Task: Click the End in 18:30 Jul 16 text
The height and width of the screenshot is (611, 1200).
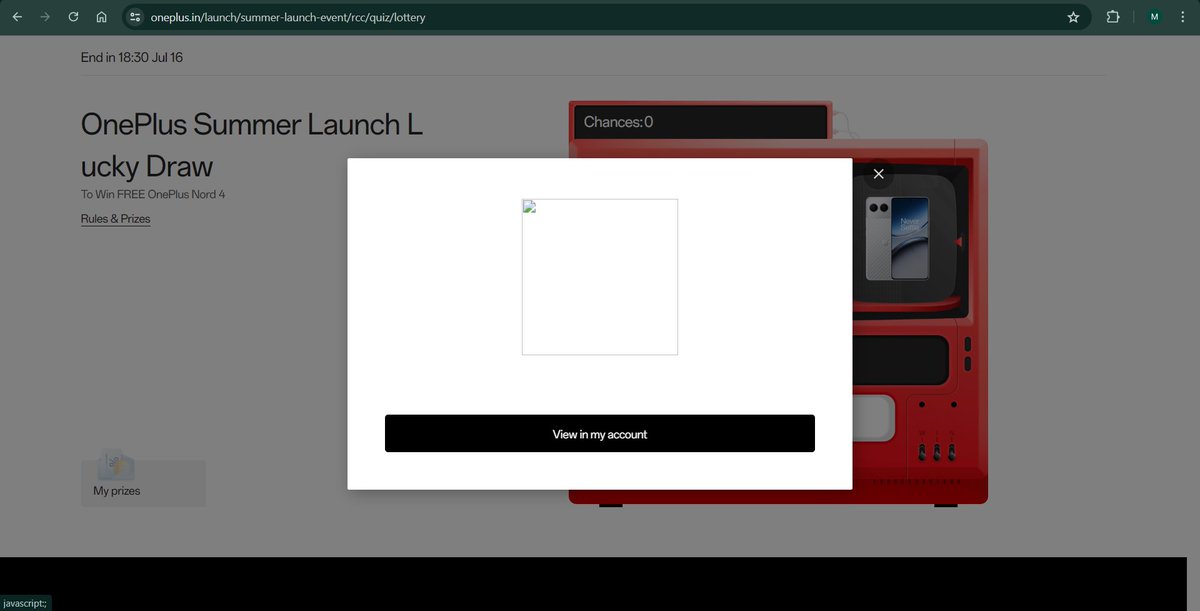Action: pyautogui.click(x=132, y=58)
